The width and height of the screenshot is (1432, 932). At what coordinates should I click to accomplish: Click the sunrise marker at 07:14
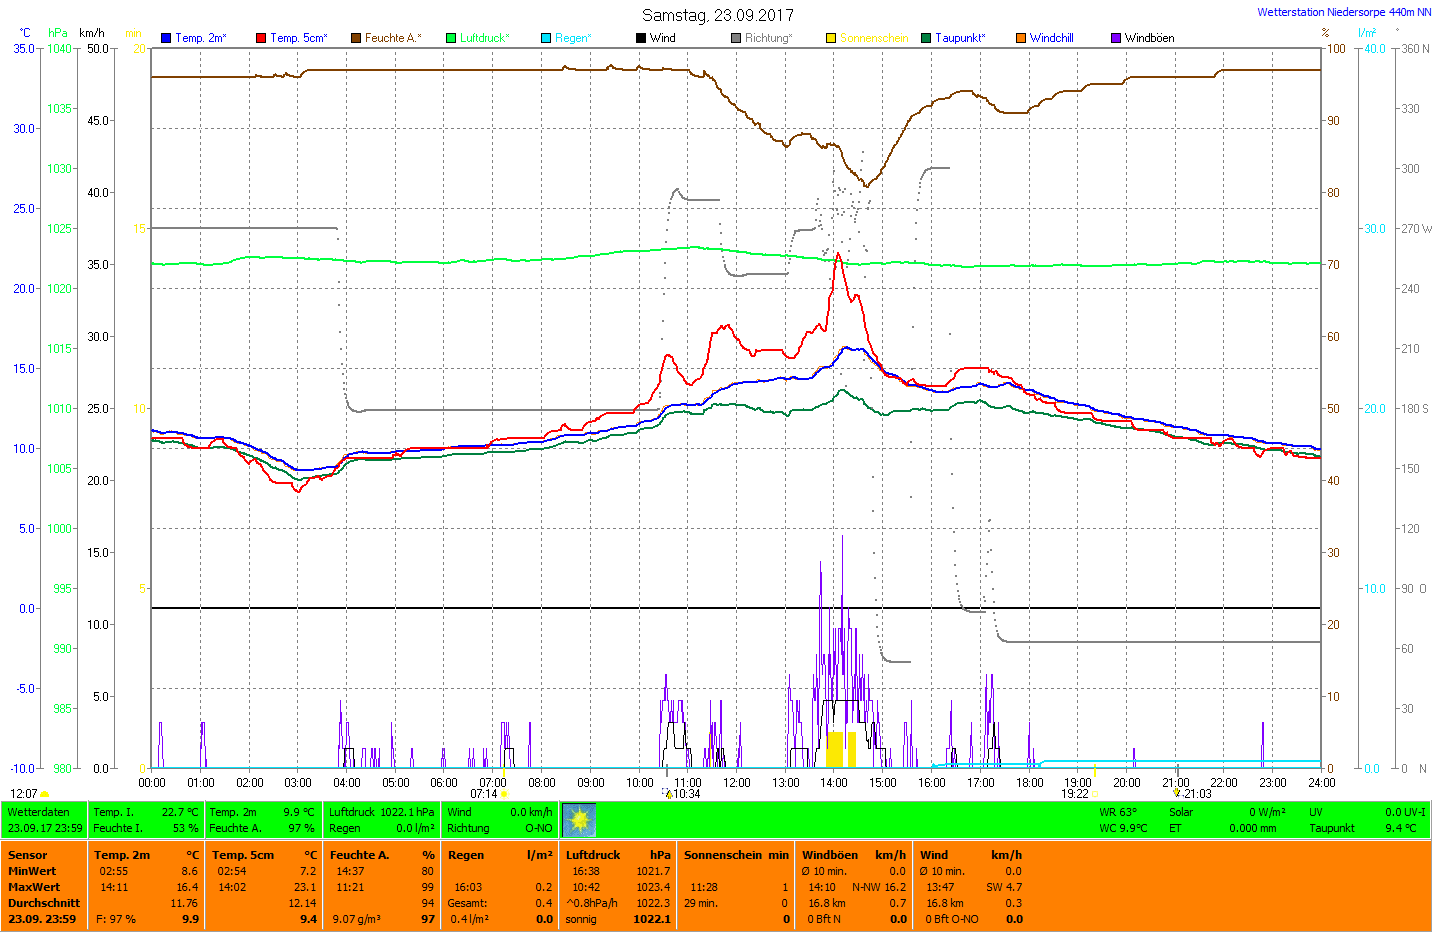coord(504,794)
